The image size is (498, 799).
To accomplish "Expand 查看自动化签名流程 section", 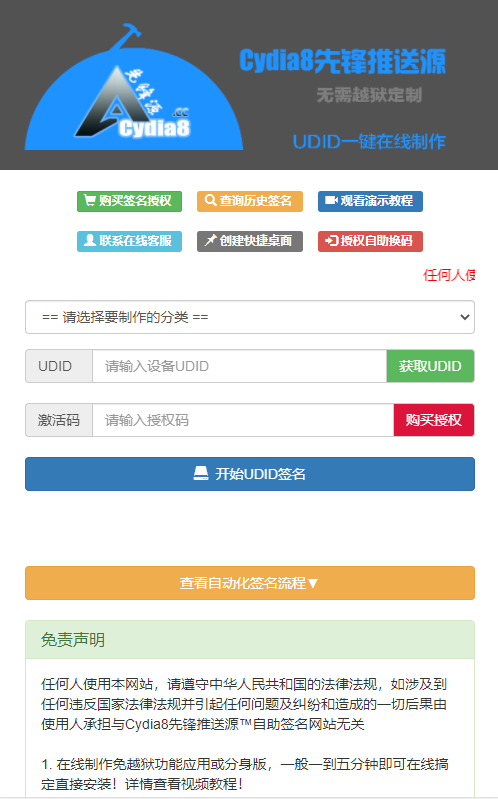I will tap(250, 583).
